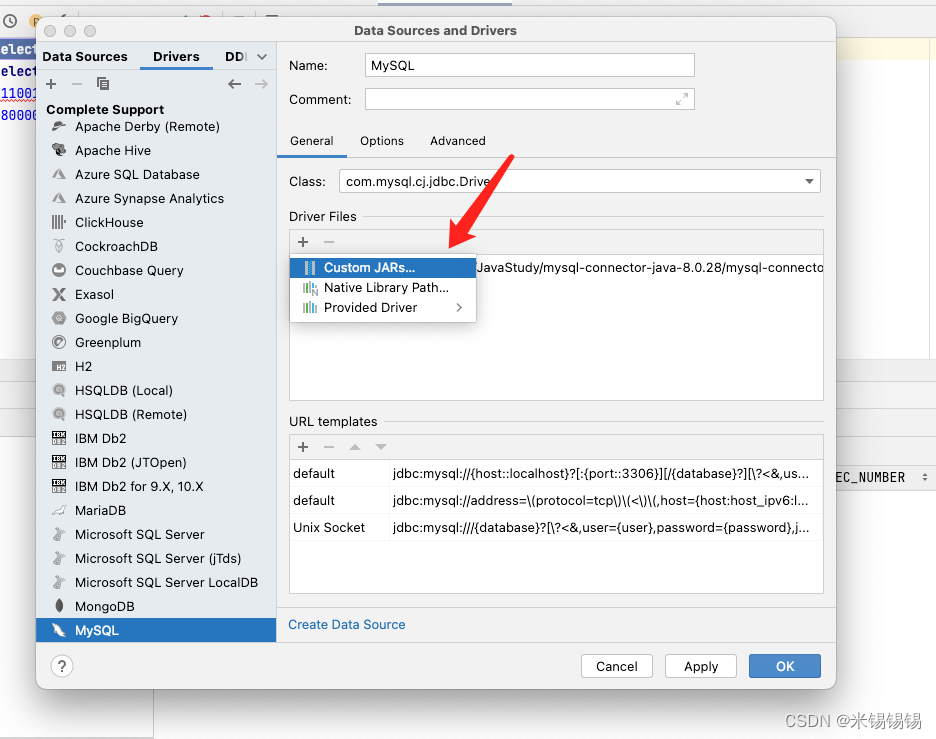Select Azure SQL Database driver
The height and width of the screenshot is (739, 936).
point(156,174)
